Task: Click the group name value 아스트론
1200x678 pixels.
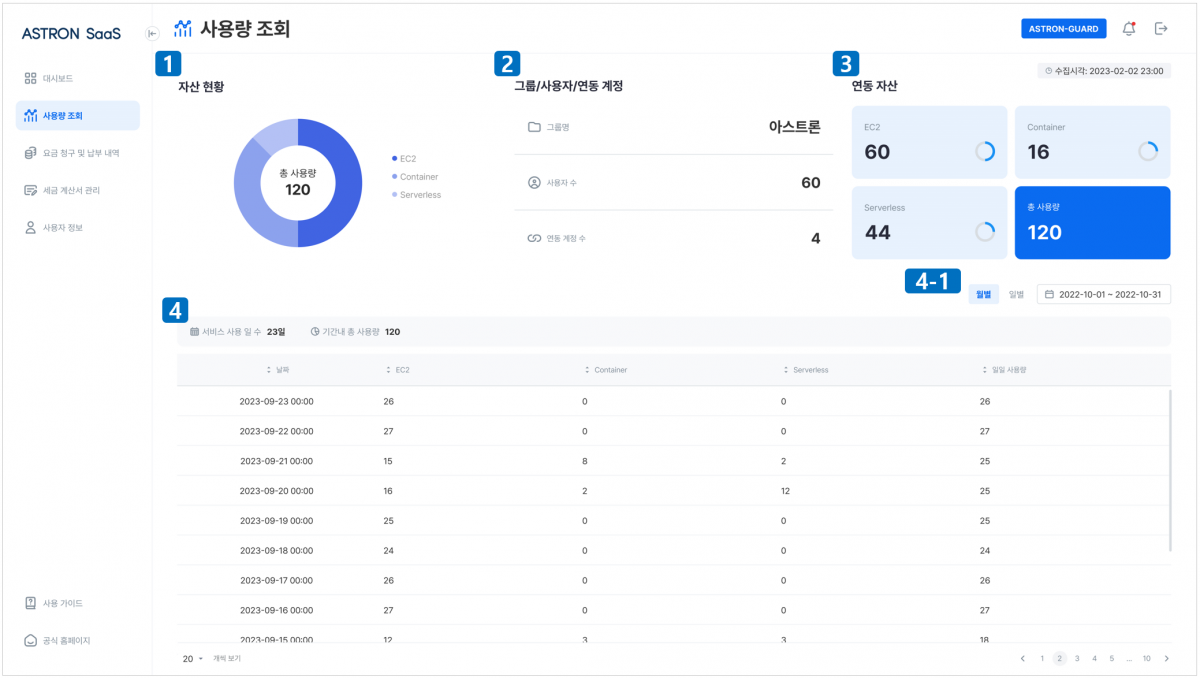Action: click(795, 128)
